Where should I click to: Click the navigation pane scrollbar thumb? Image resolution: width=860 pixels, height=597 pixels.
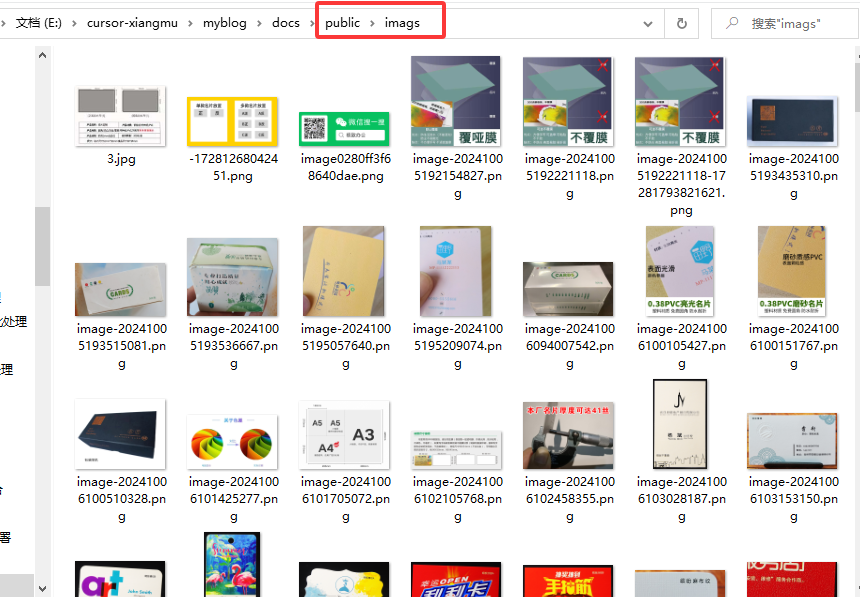pyautogui.click(x=43, y=246)
